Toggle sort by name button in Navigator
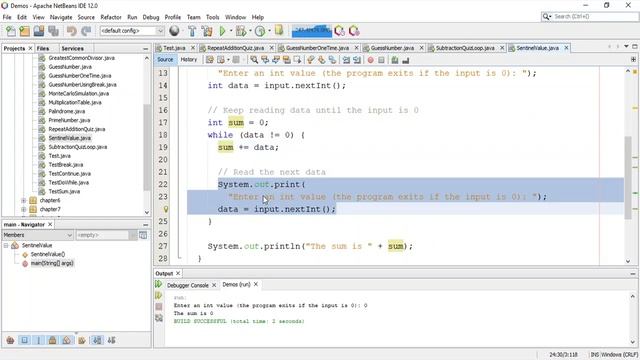 (97, 340)
